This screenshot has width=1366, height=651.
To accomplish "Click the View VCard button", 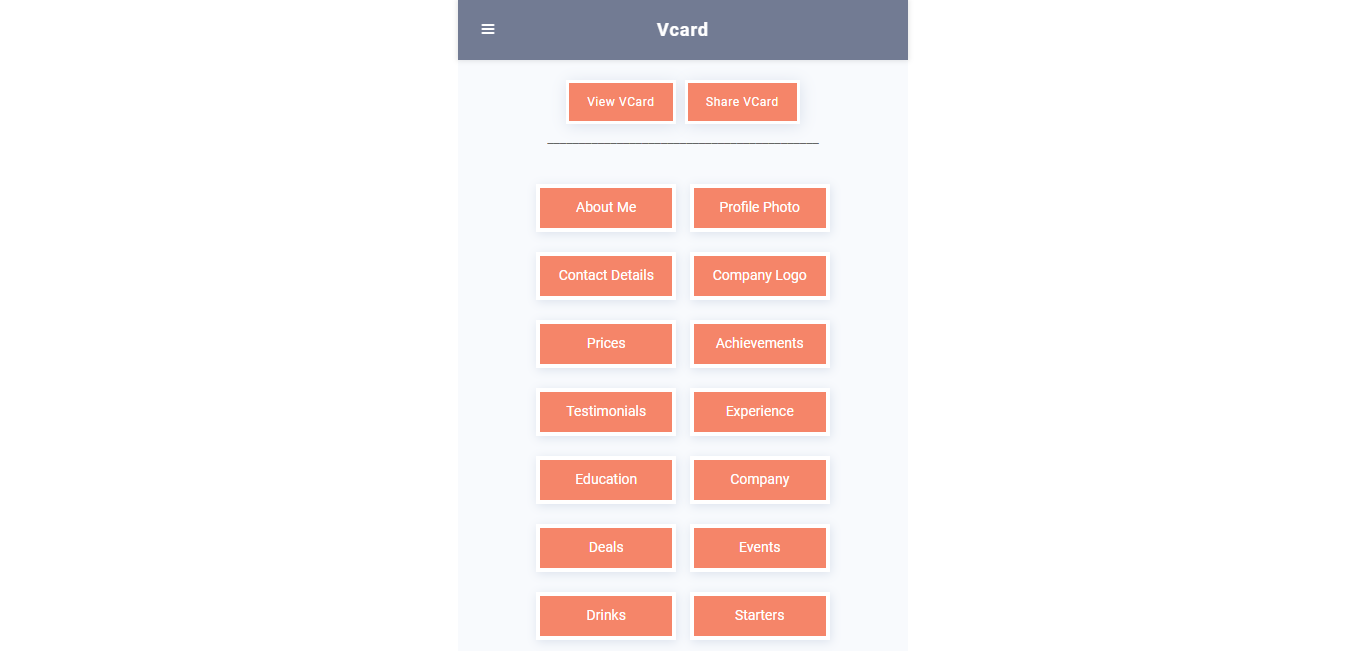I will point(621,102).
